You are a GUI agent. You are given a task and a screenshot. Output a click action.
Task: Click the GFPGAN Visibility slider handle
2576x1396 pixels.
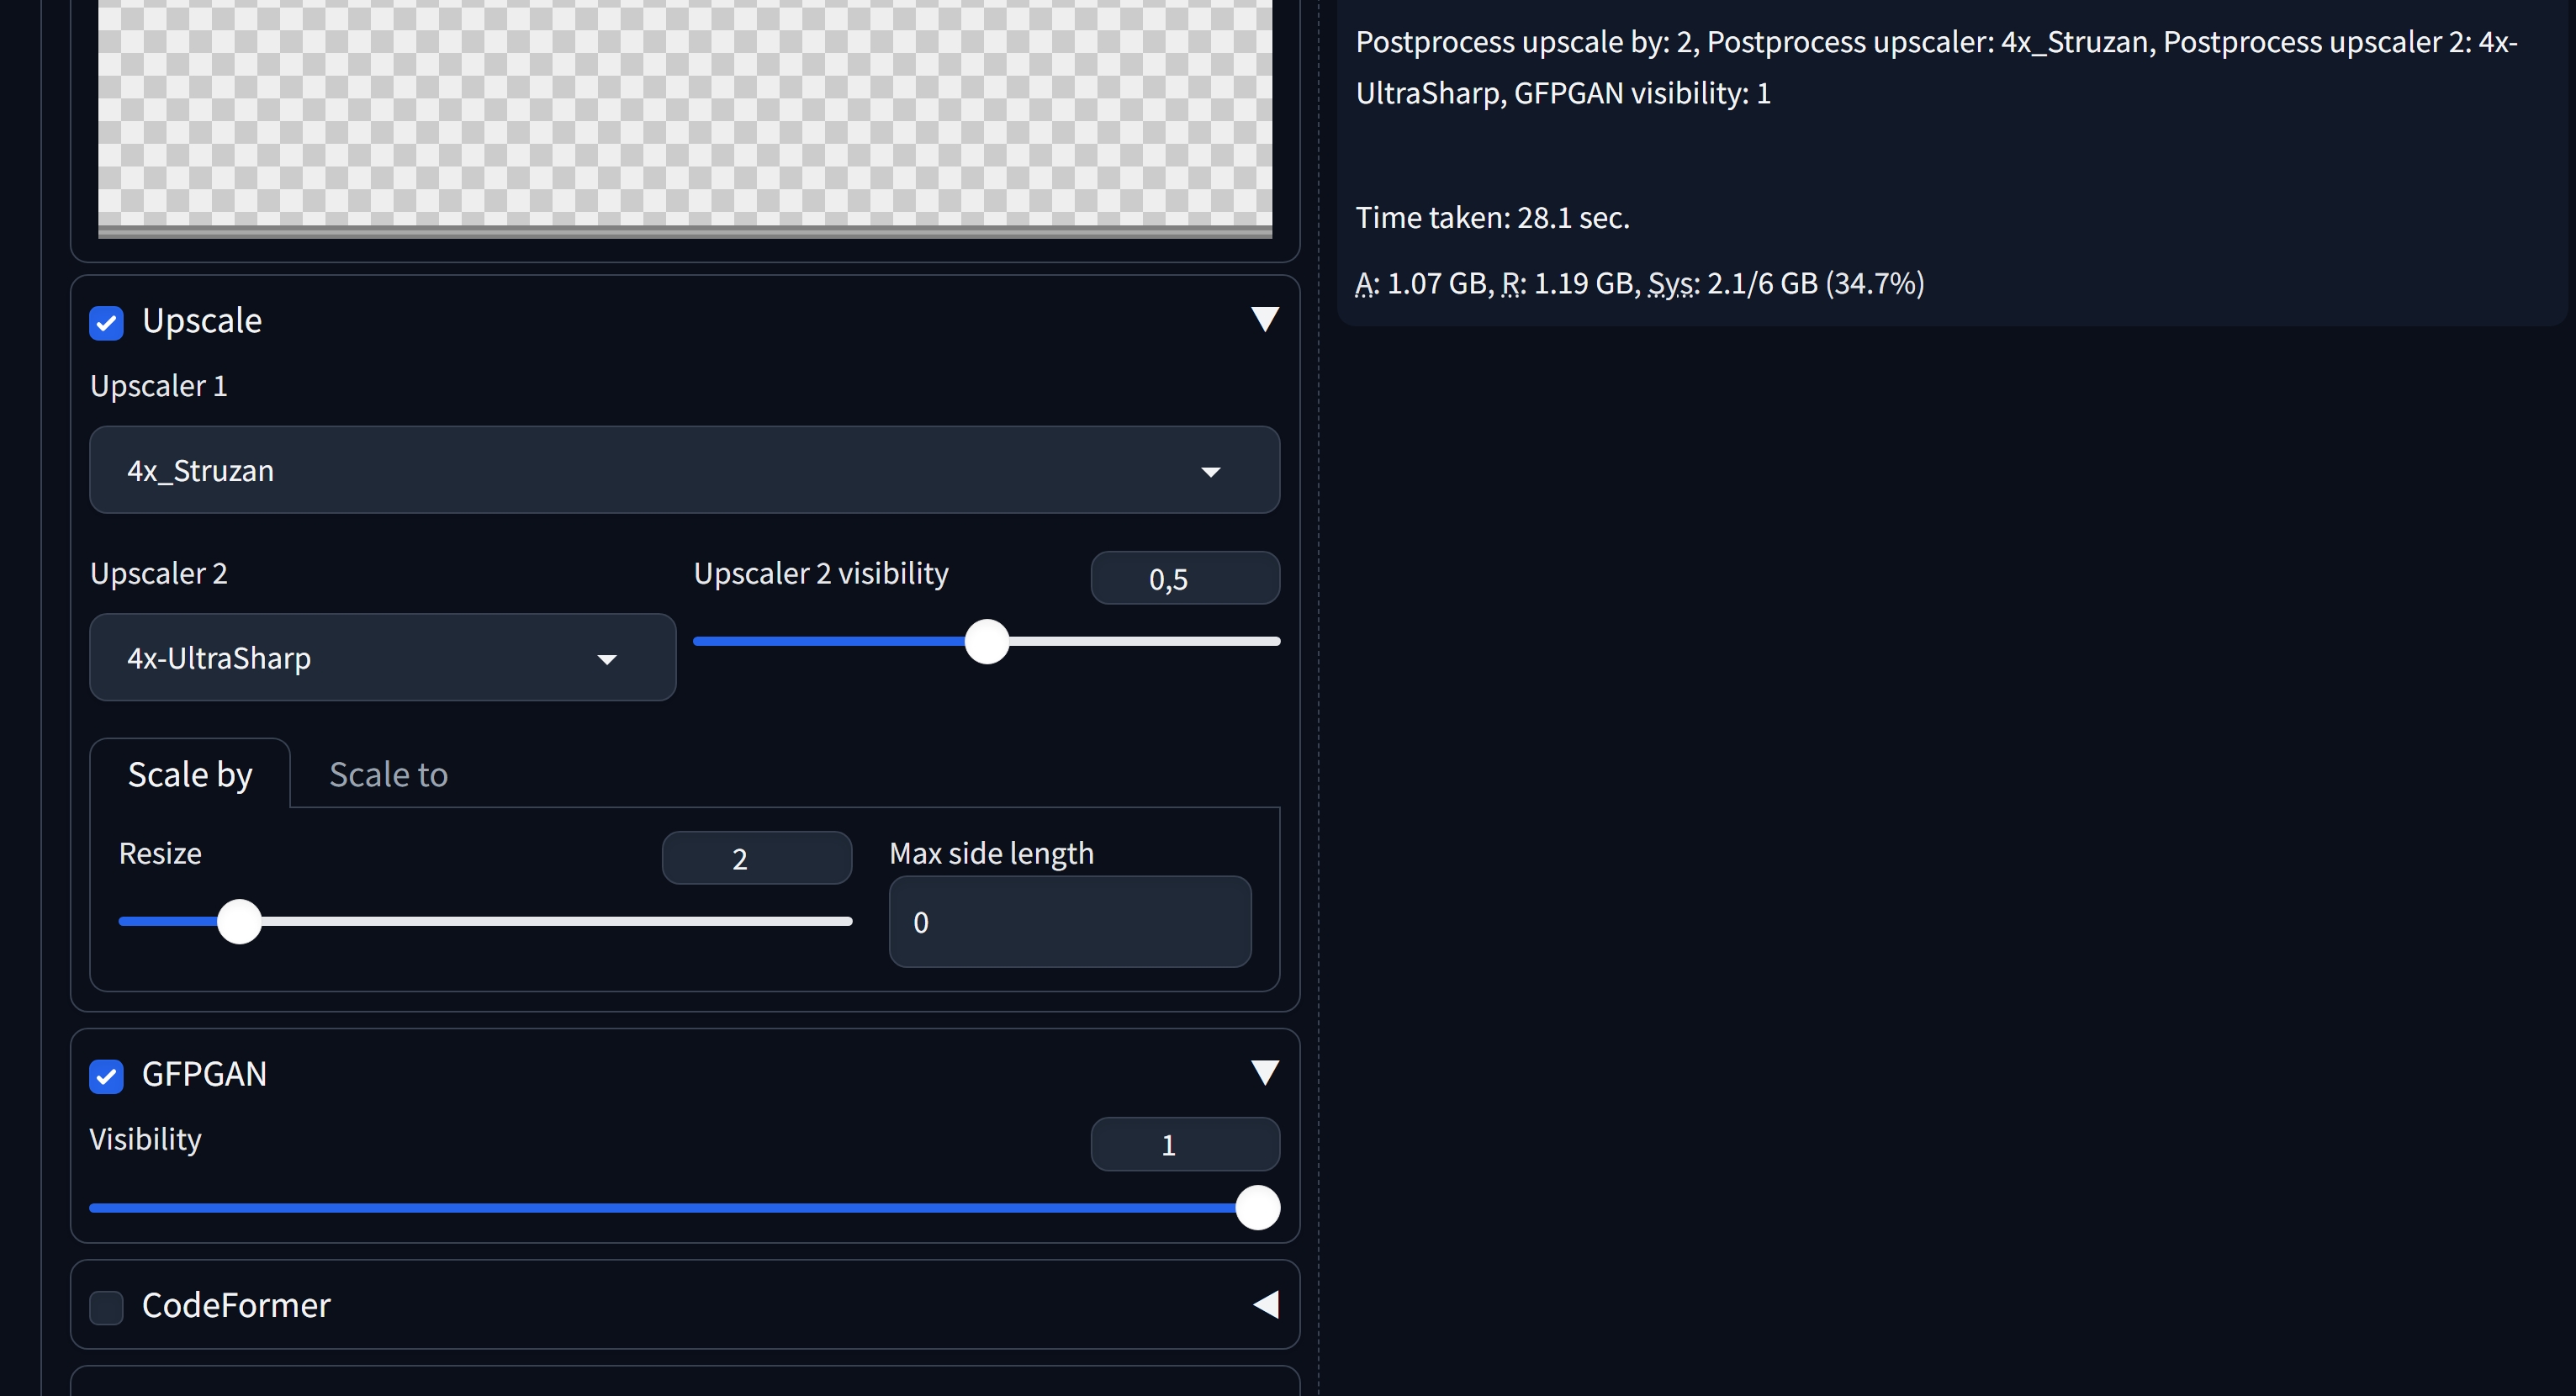[1257, 1207]
